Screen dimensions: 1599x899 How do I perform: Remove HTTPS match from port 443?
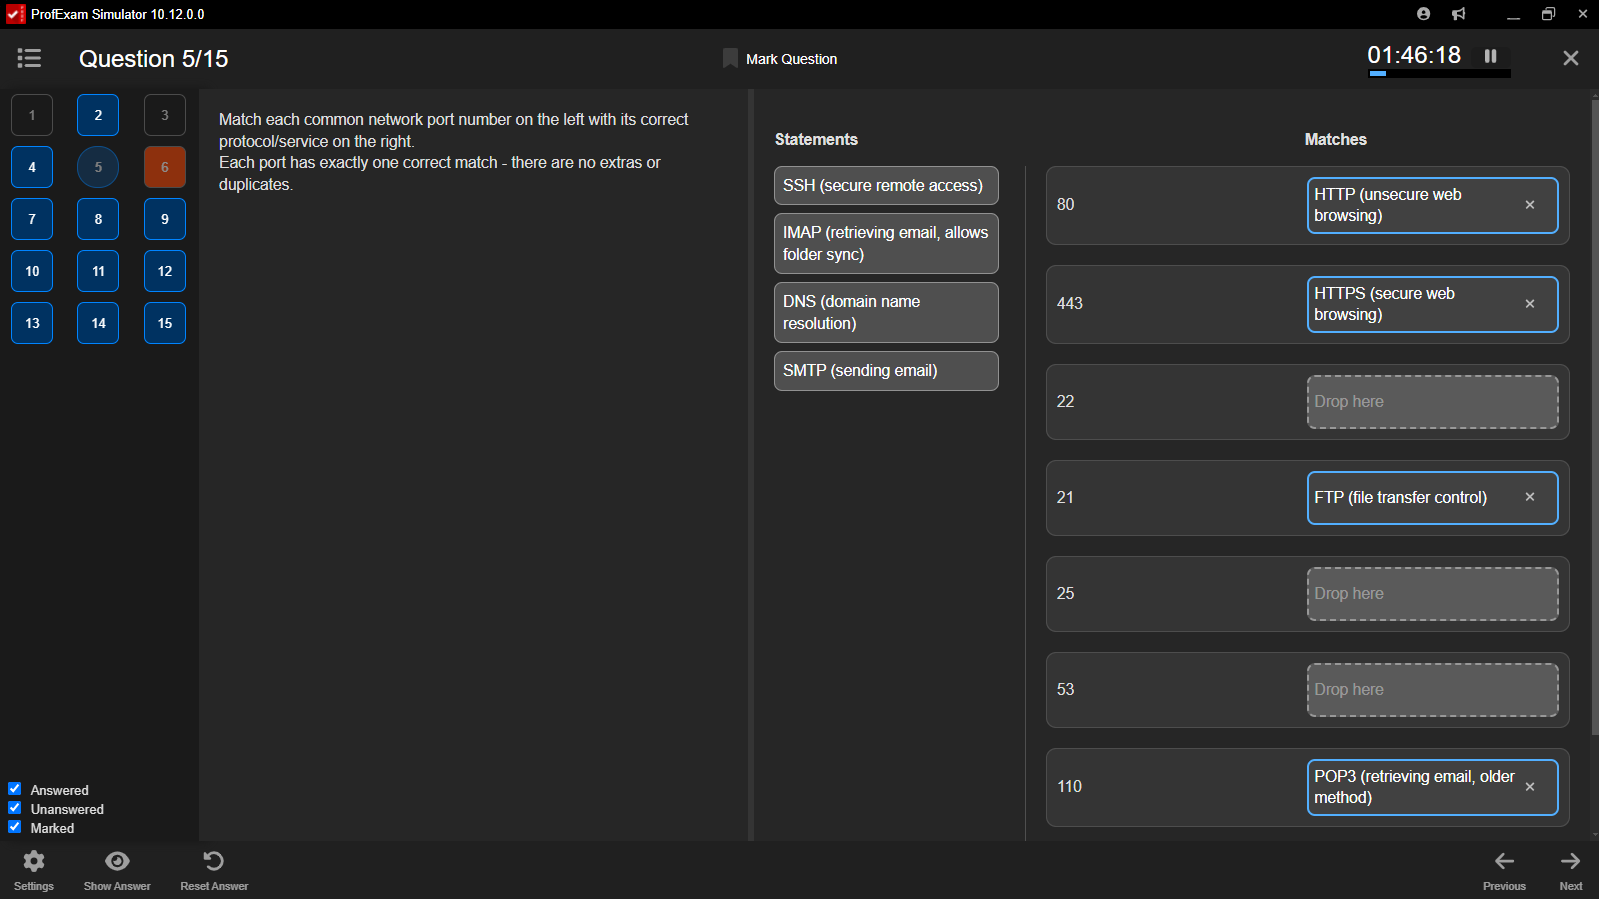click(1529, 304)
